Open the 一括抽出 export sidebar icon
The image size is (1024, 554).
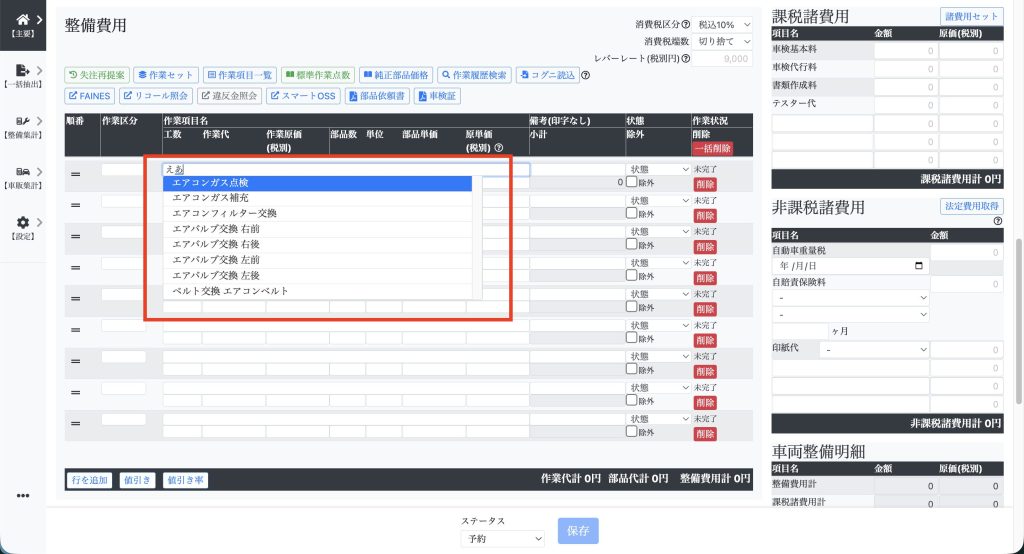(x=22, y=71)
